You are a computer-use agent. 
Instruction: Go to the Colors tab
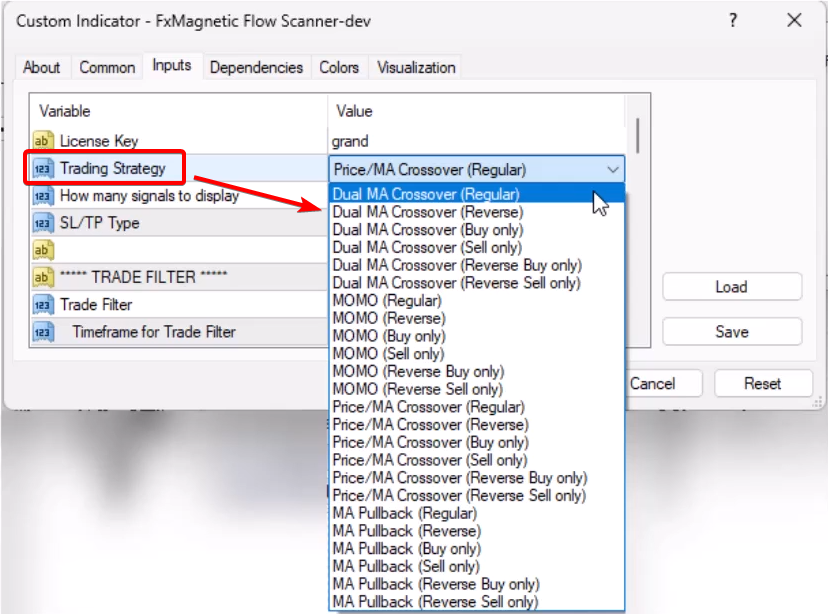pyautogui.click(x=339, y=67)
